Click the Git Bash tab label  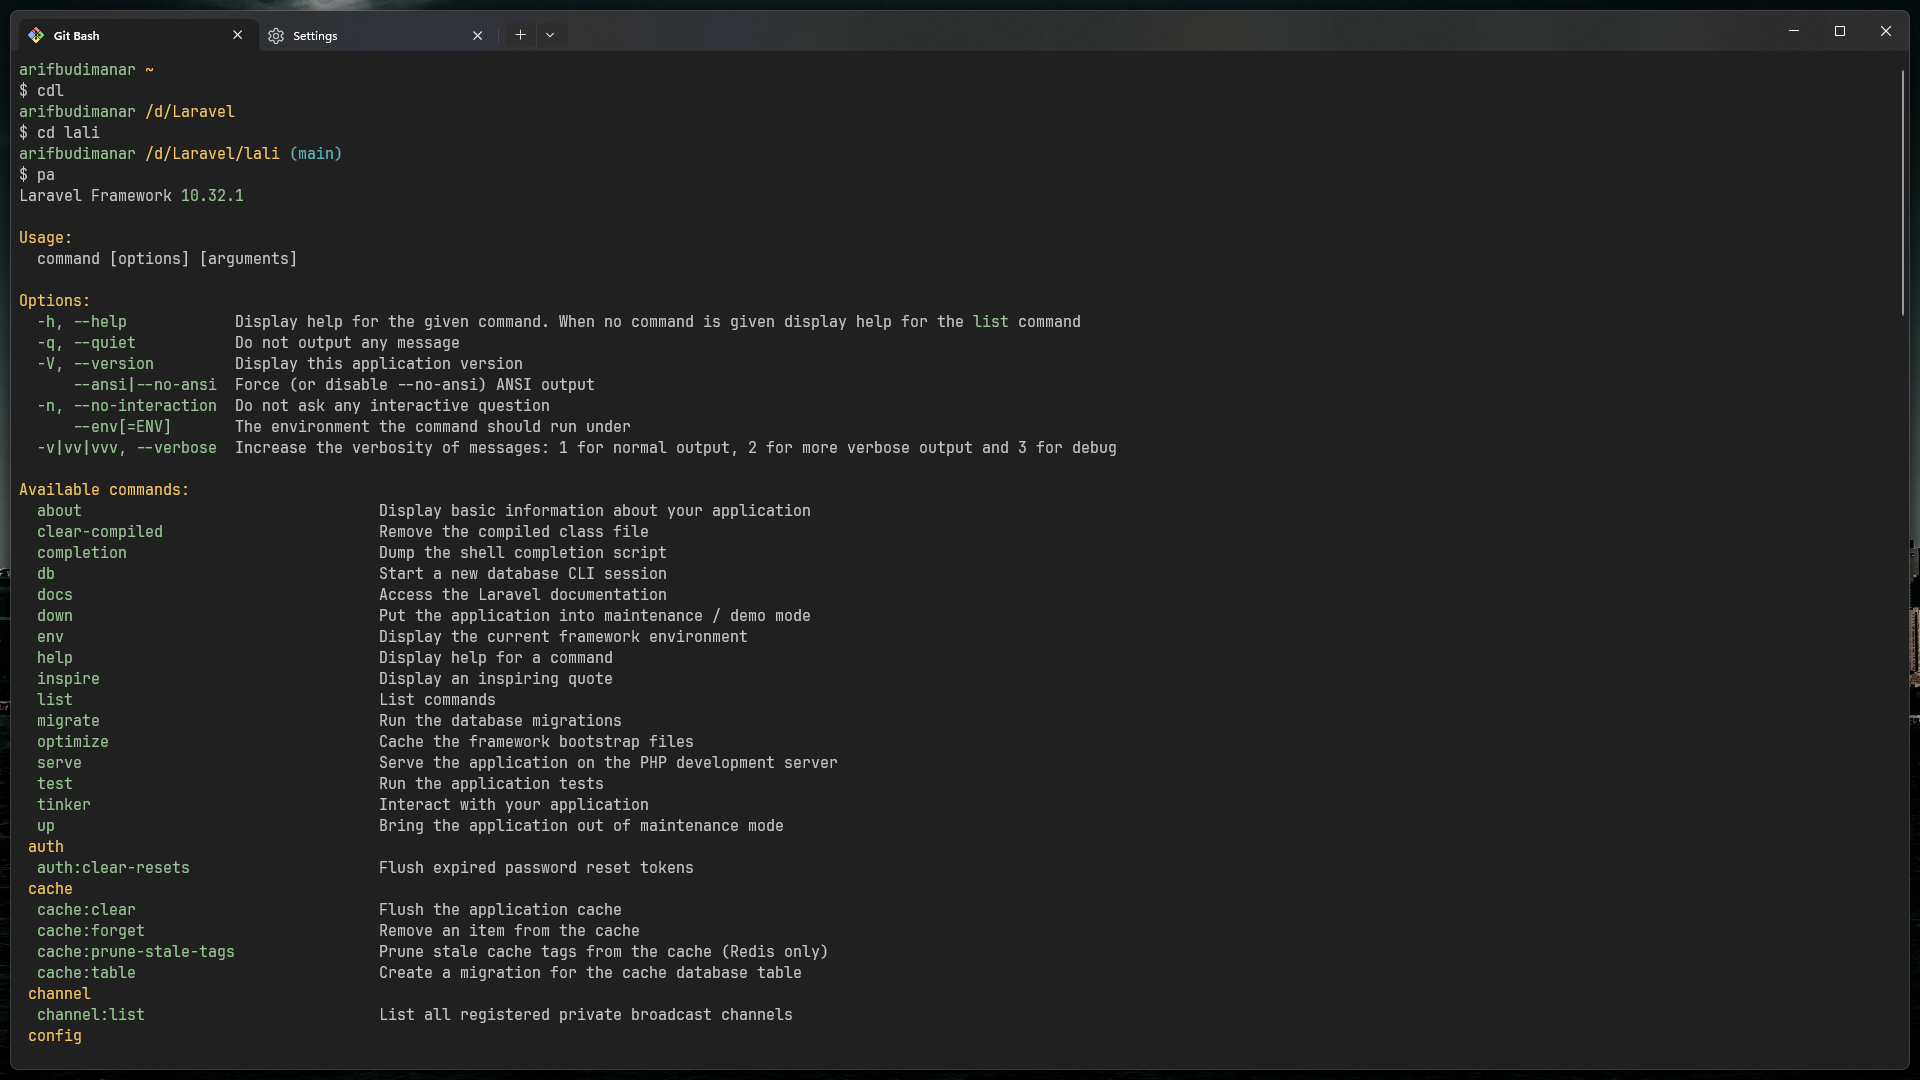pyautogui.click(x=75, y=36)
